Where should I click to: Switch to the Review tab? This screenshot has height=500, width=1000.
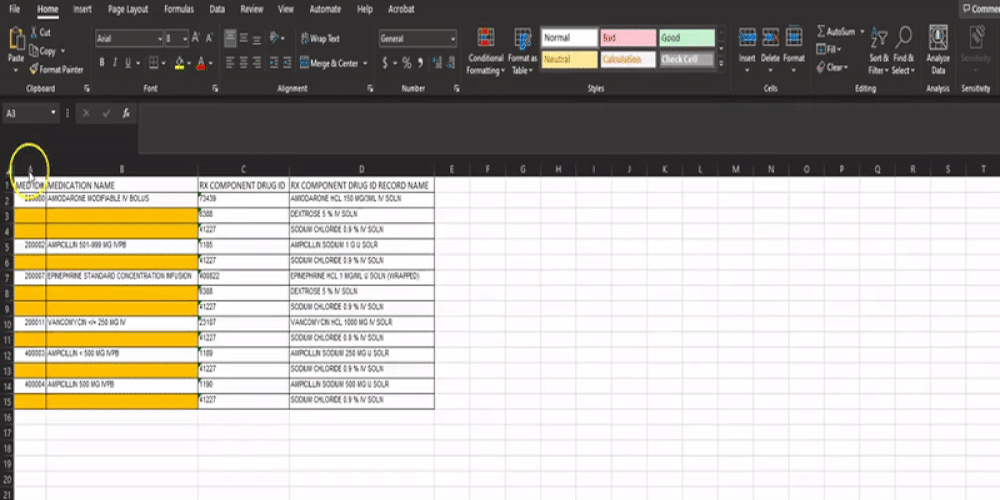[x=252, y=9]
